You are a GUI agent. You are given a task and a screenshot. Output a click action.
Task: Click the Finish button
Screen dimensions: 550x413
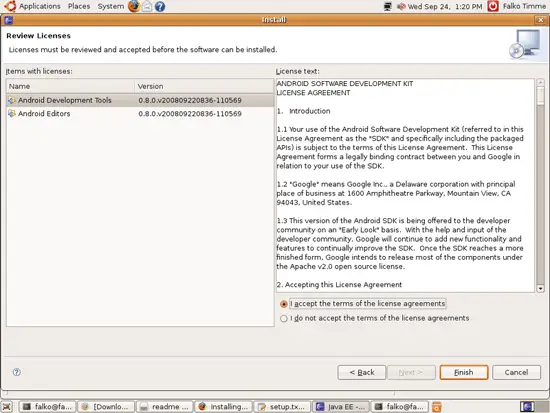tap(464, 373)
